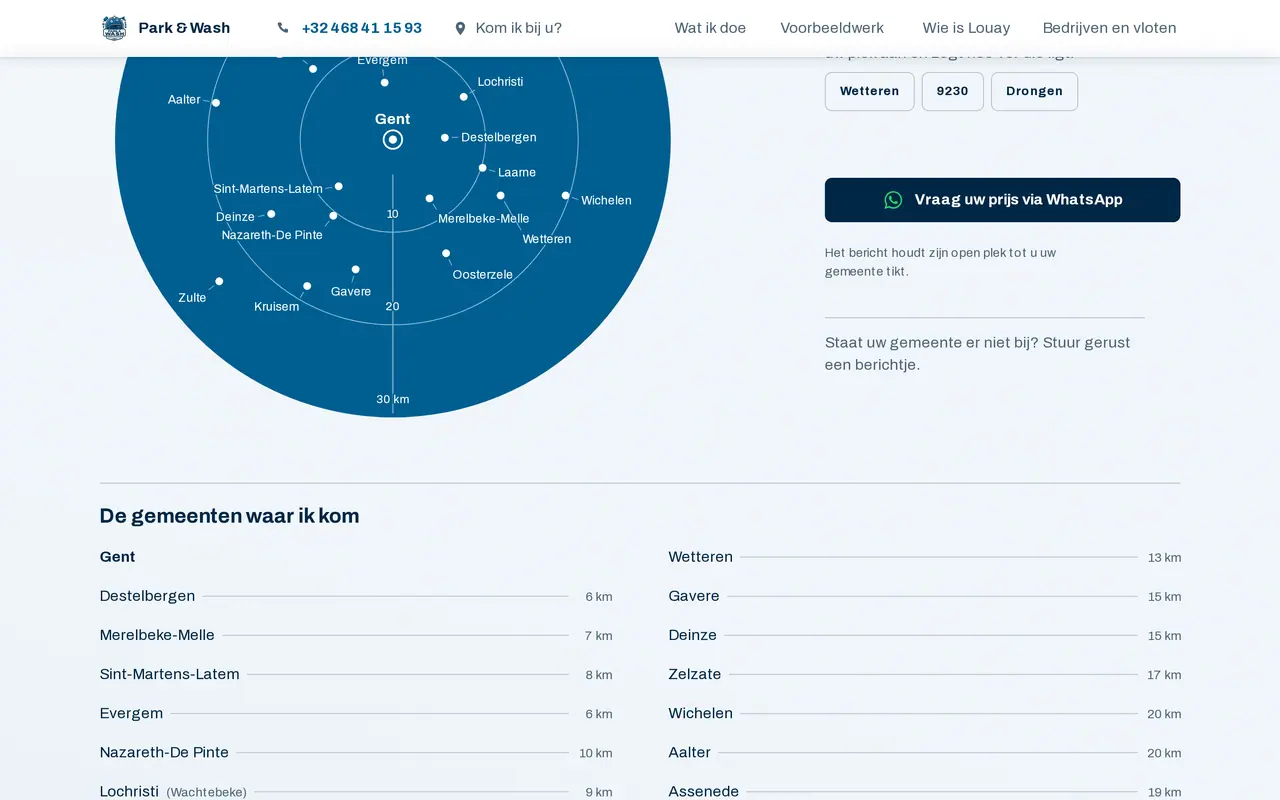1280x800 pixels.
Task: Select the Deinze dot on the map
Action: tap(271, 214)
